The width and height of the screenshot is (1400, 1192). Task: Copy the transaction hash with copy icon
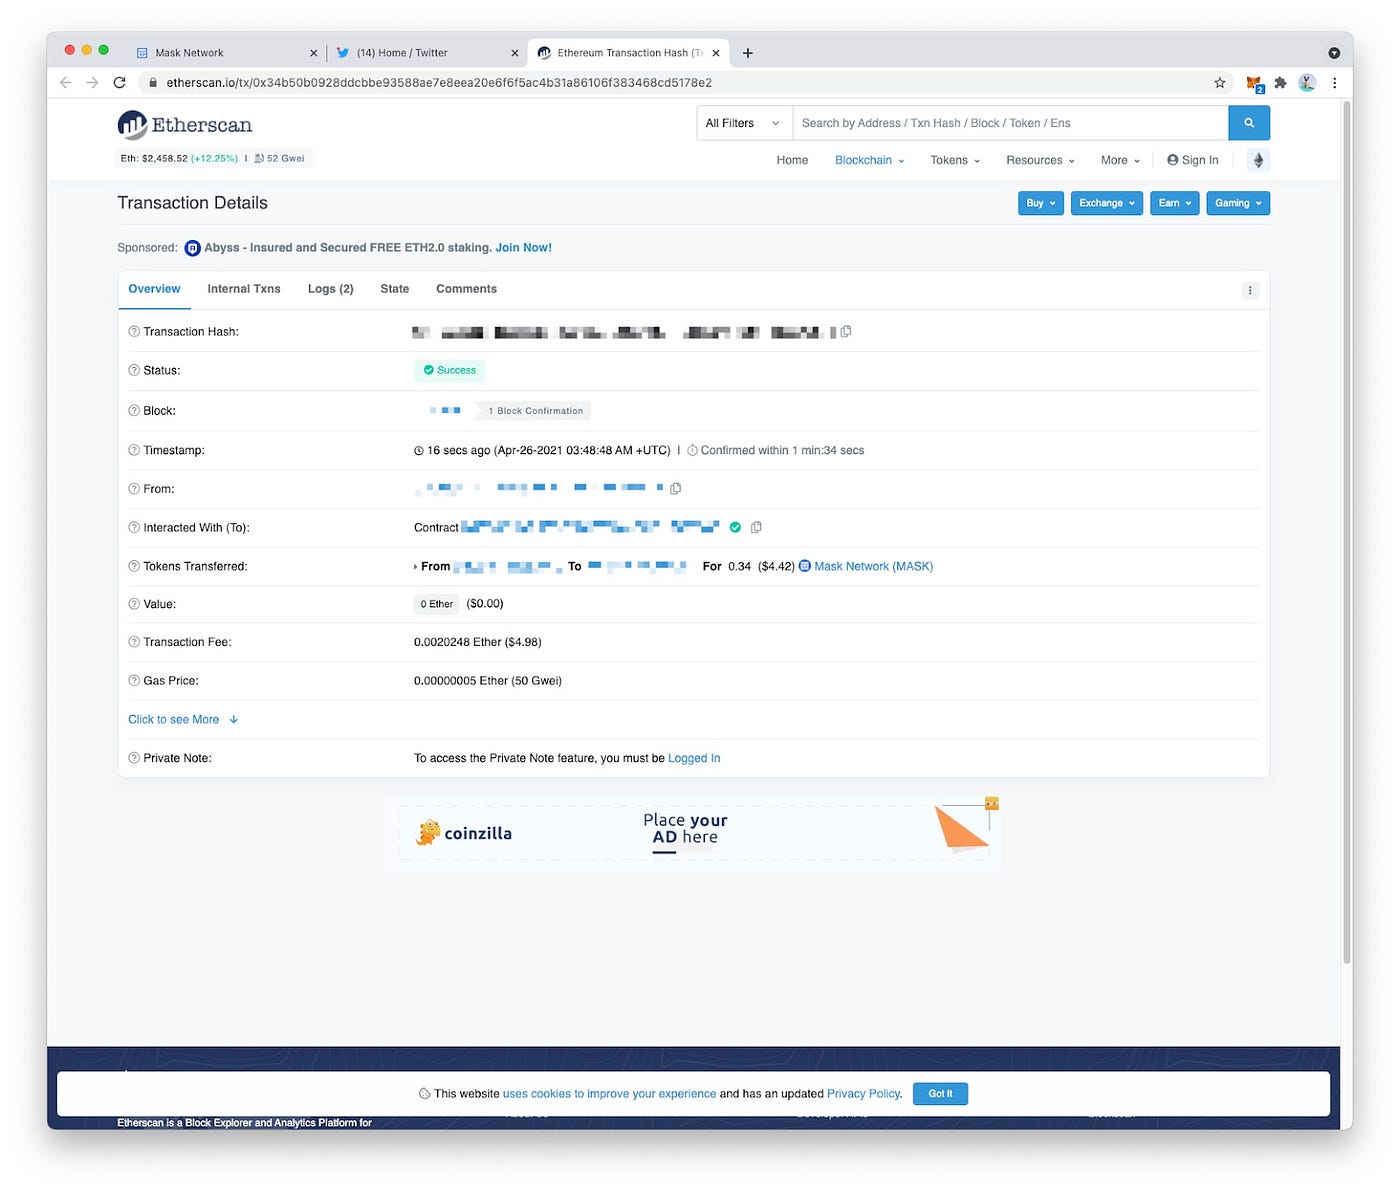point(846,331)
